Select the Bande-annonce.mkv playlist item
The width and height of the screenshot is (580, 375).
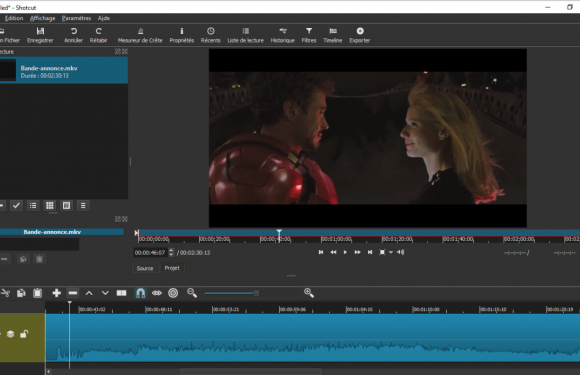[64, 70]
